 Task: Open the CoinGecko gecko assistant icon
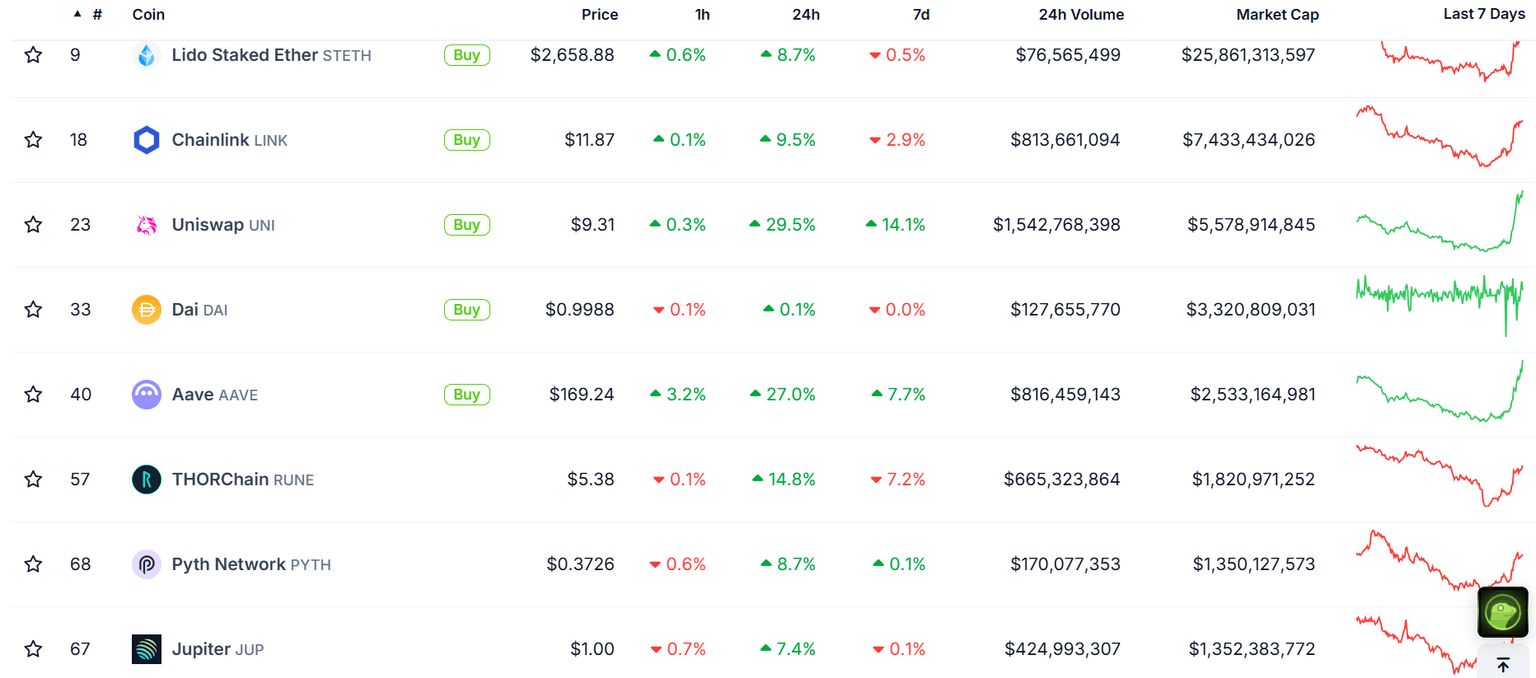click(1502, 612)
